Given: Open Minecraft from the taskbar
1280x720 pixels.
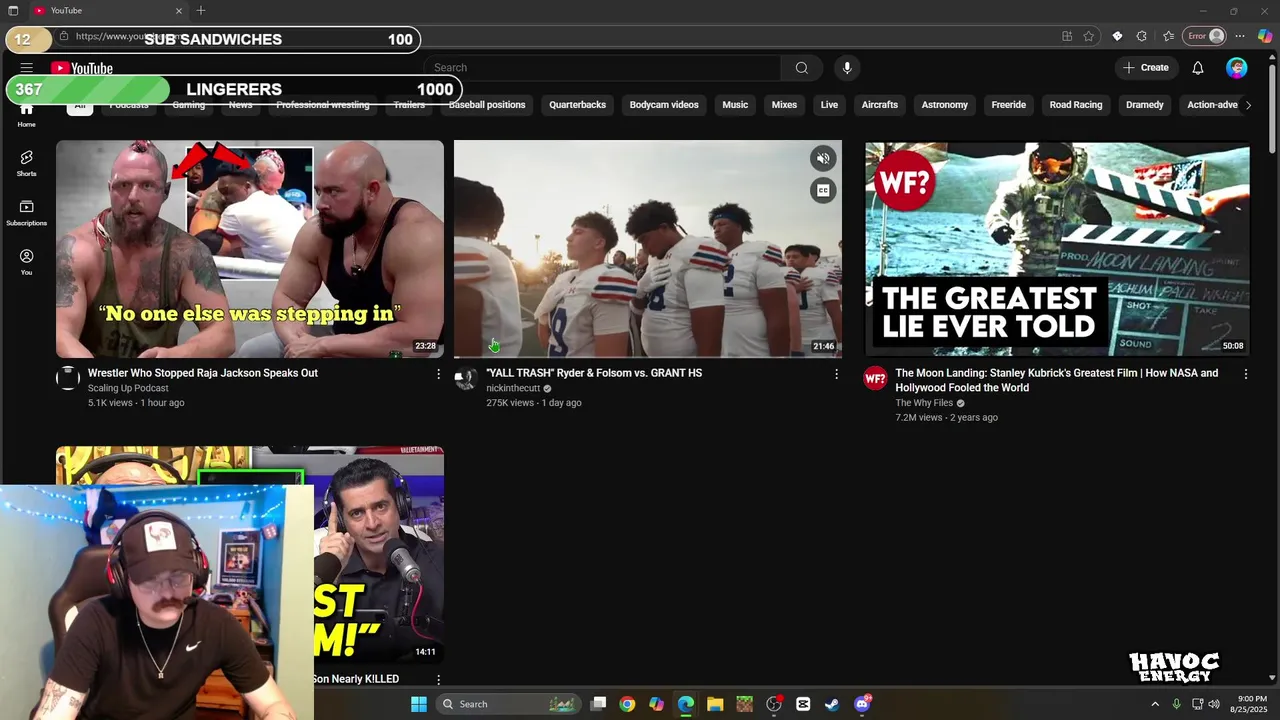Looking at the screenshot, I should tap(744, 704).
